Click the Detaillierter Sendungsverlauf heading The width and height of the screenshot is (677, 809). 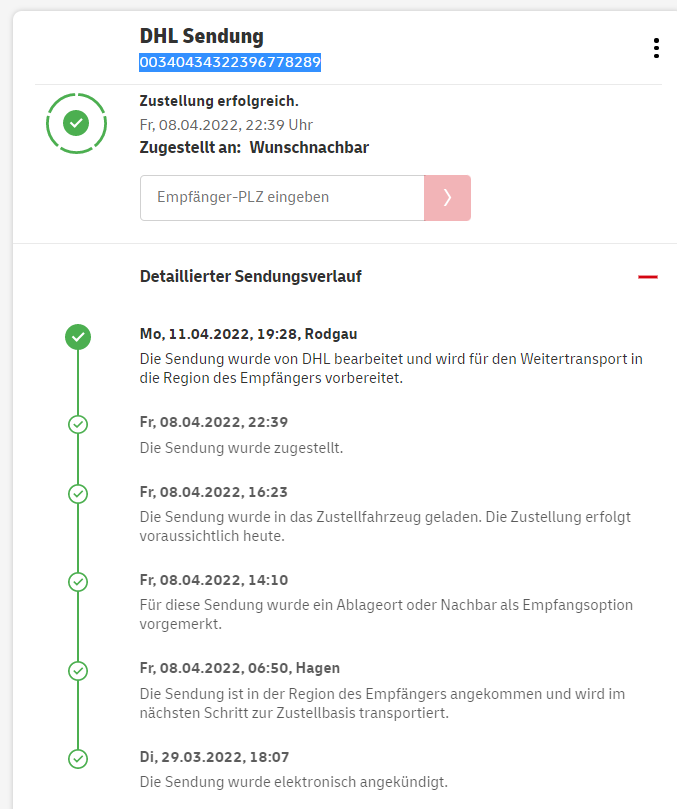click(250, 277)
